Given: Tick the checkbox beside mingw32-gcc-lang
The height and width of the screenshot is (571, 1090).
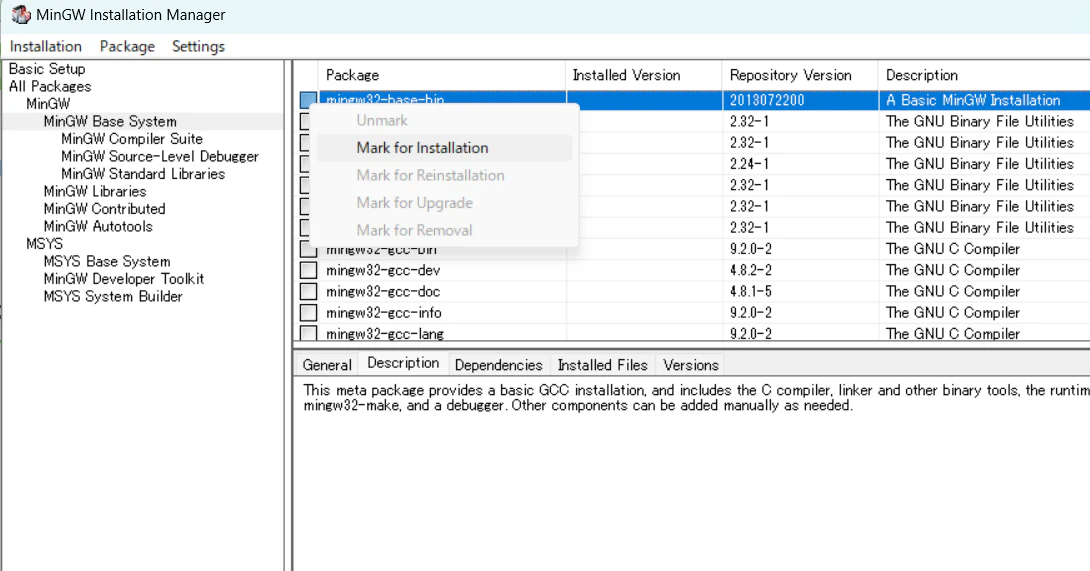Looking at the screenshot, I should 308,333.
